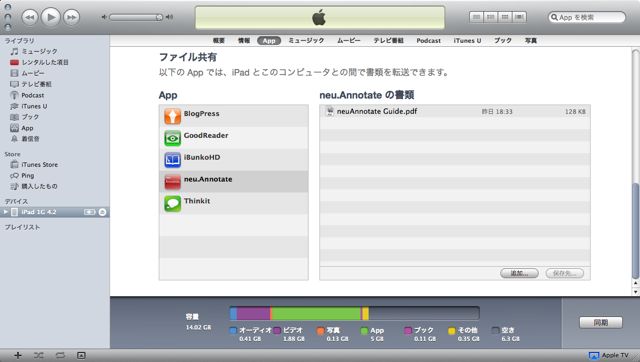
Task: Switch to the ムービー tab
Action: (x=349, y=40)
